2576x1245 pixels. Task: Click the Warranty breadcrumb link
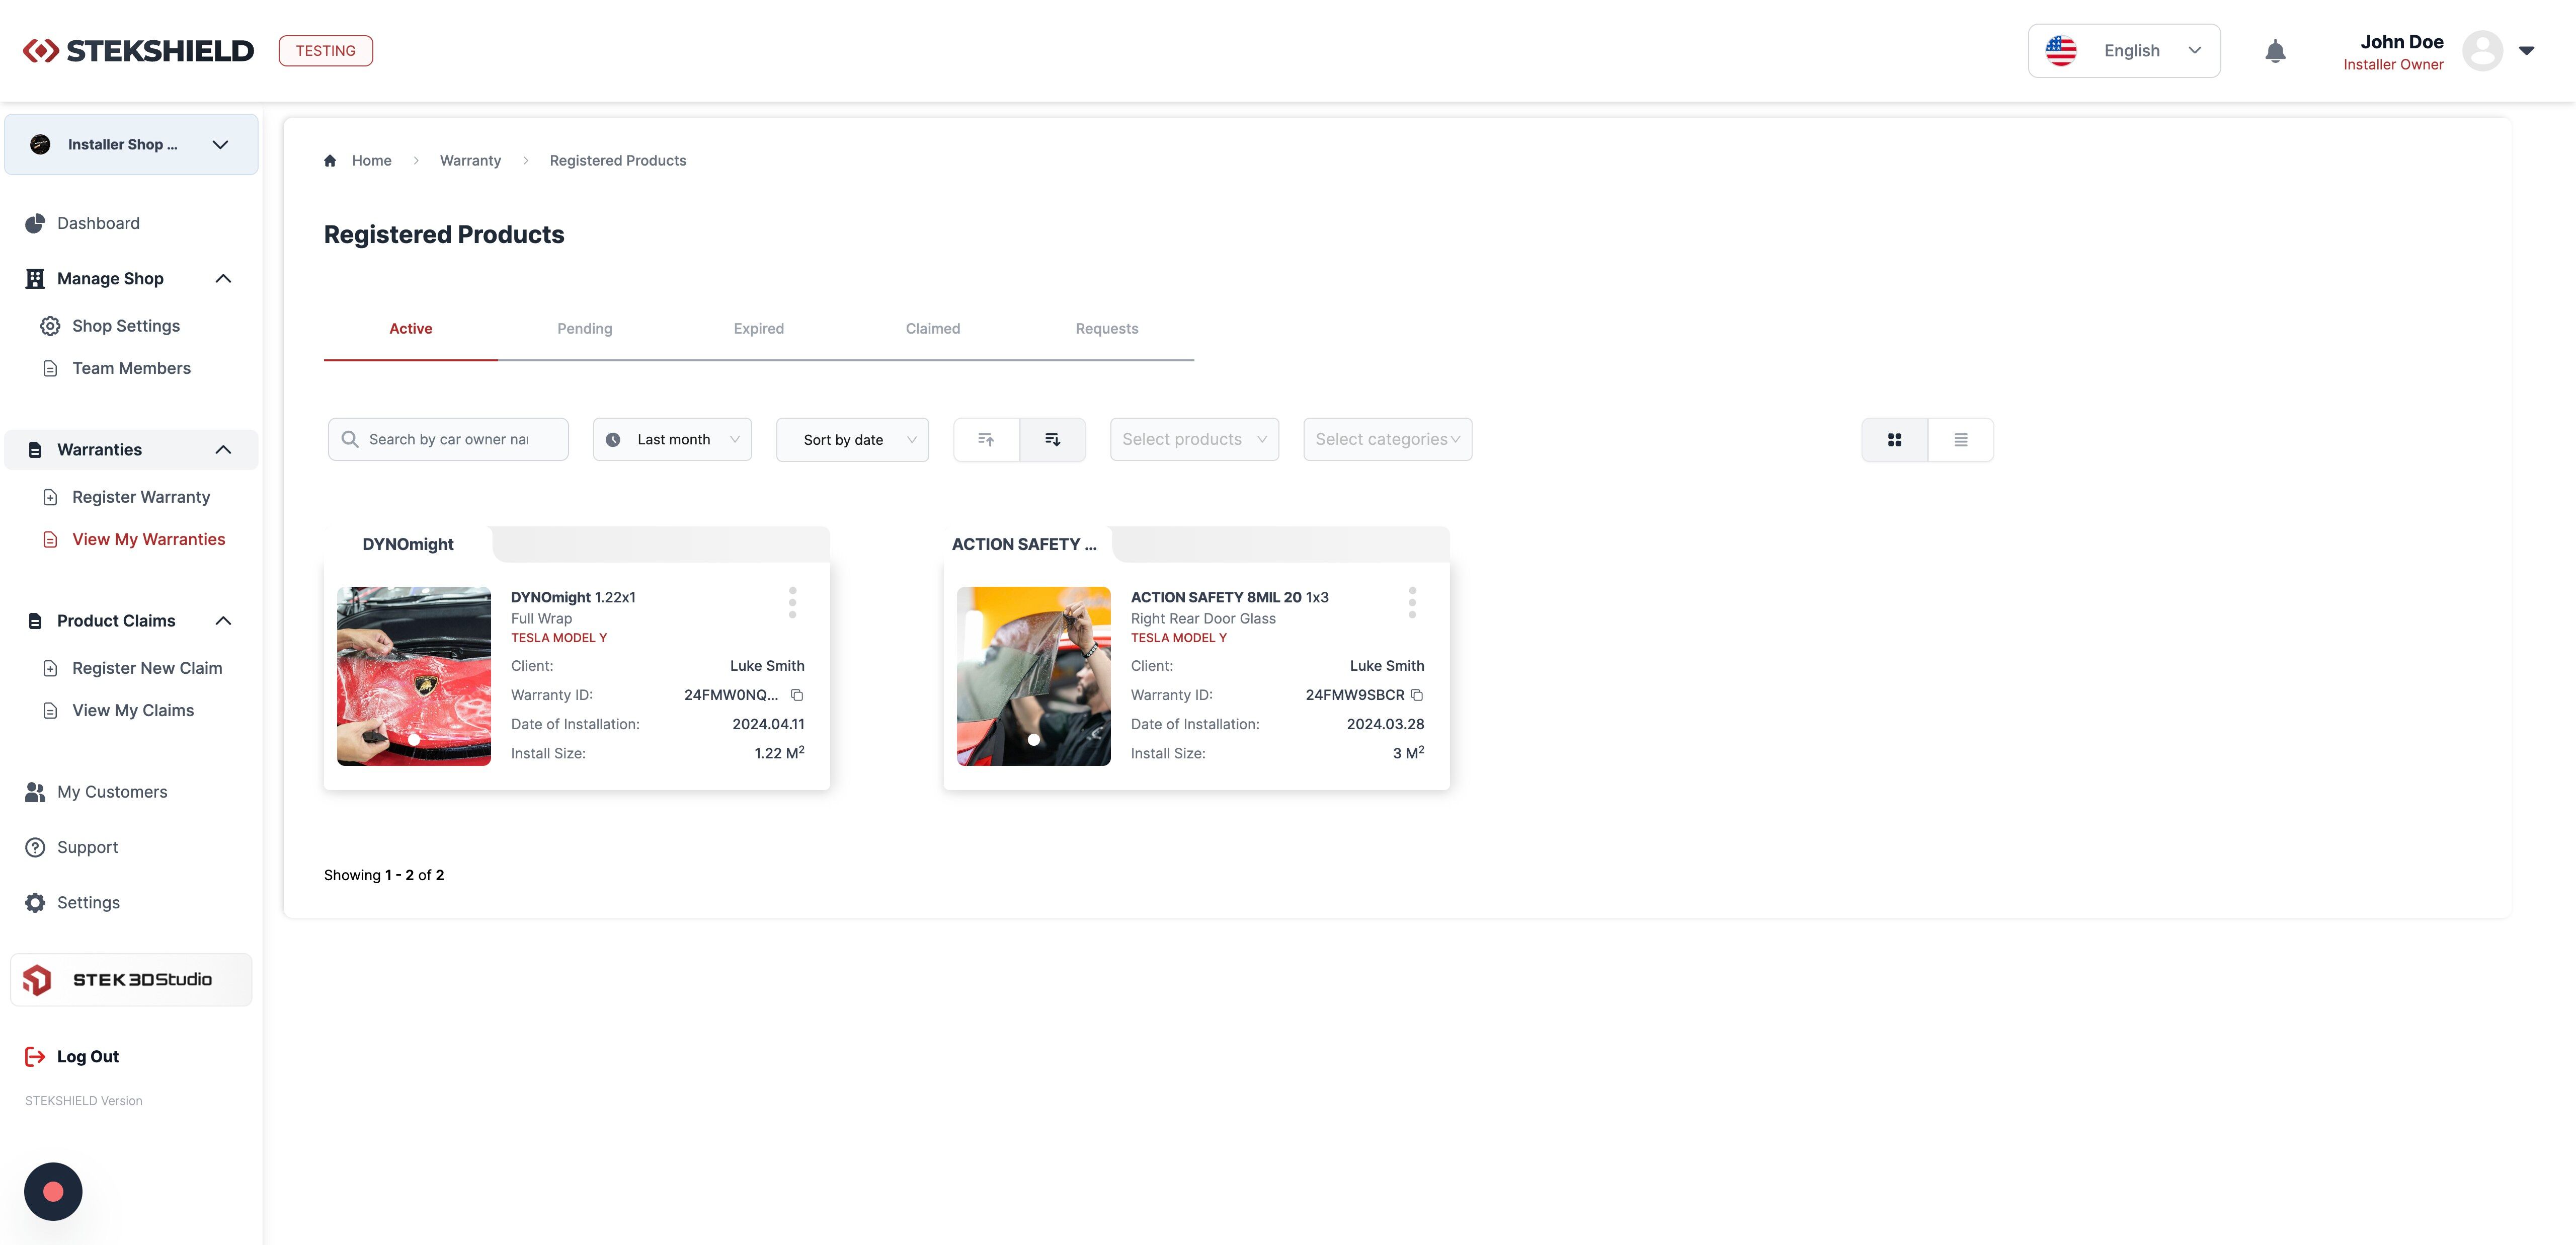pyautogui.click(x=470, y=161)
